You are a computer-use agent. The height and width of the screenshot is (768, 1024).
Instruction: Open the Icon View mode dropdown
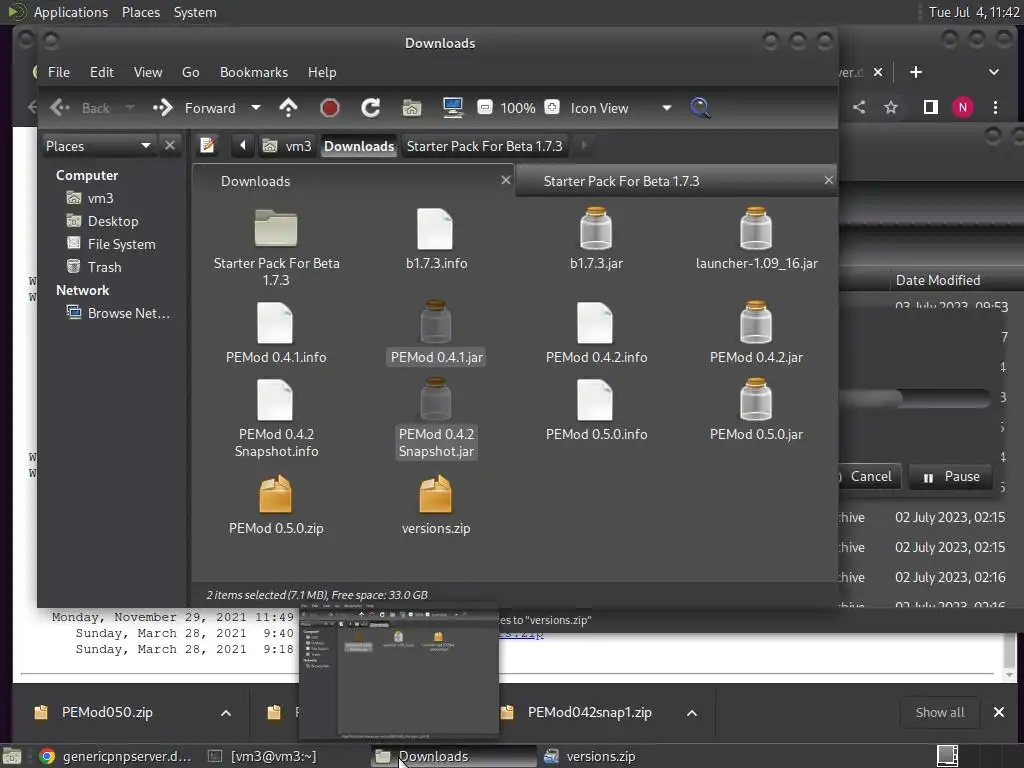[x=618, y=108]
